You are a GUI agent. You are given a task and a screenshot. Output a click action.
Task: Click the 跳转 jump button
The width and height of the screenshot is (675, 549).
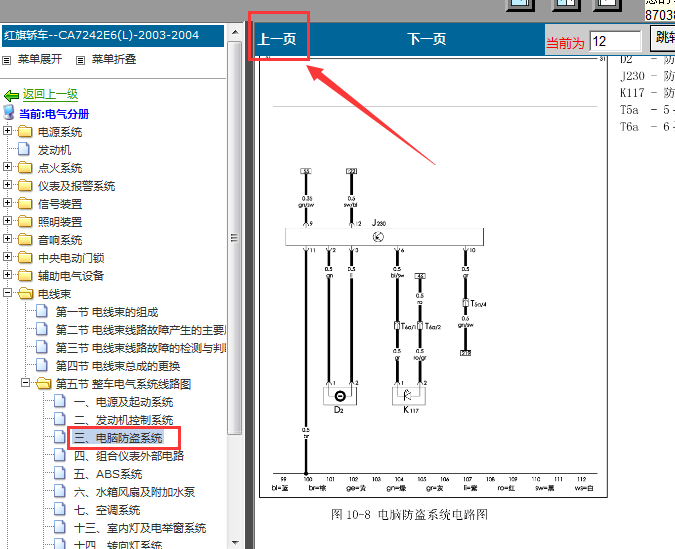(663, 37)
